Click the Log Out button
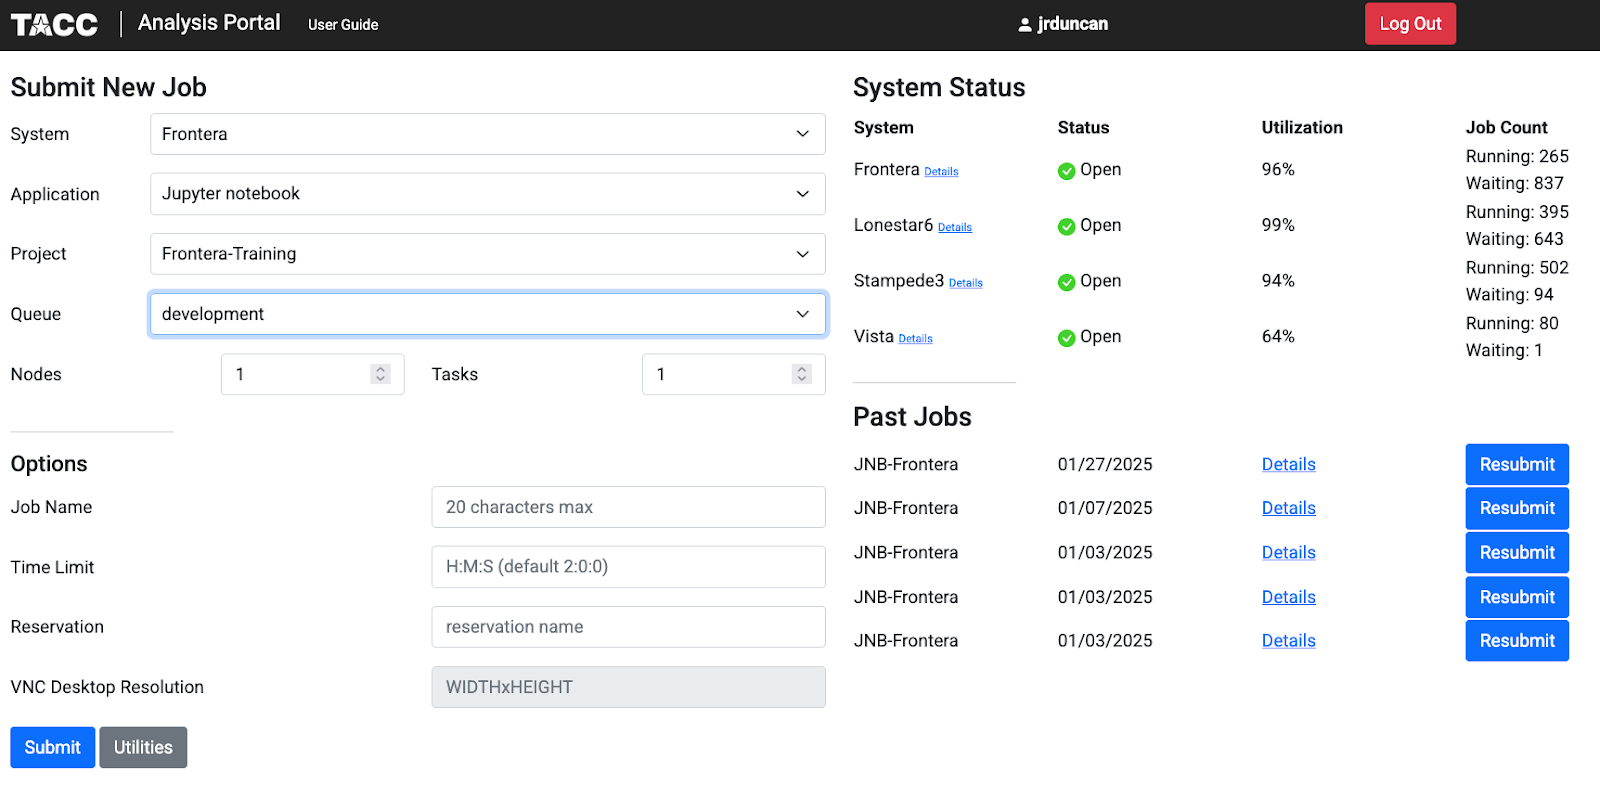This screenshot has width=1600, height=785. click(1410, 24)
